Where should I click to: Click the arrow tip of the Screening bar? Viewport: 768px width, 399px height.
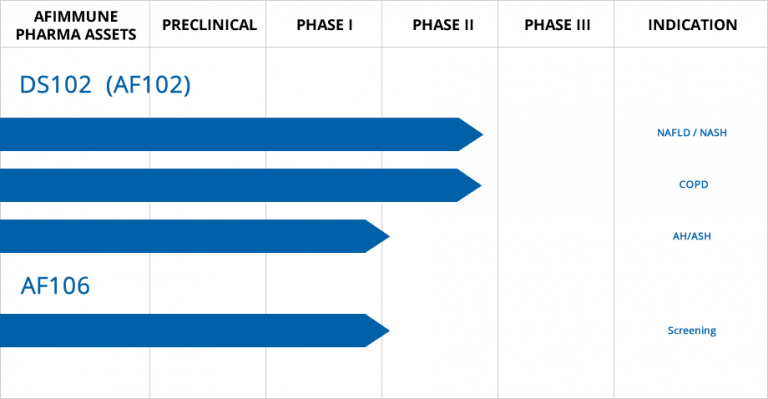(x=377, y=330)
